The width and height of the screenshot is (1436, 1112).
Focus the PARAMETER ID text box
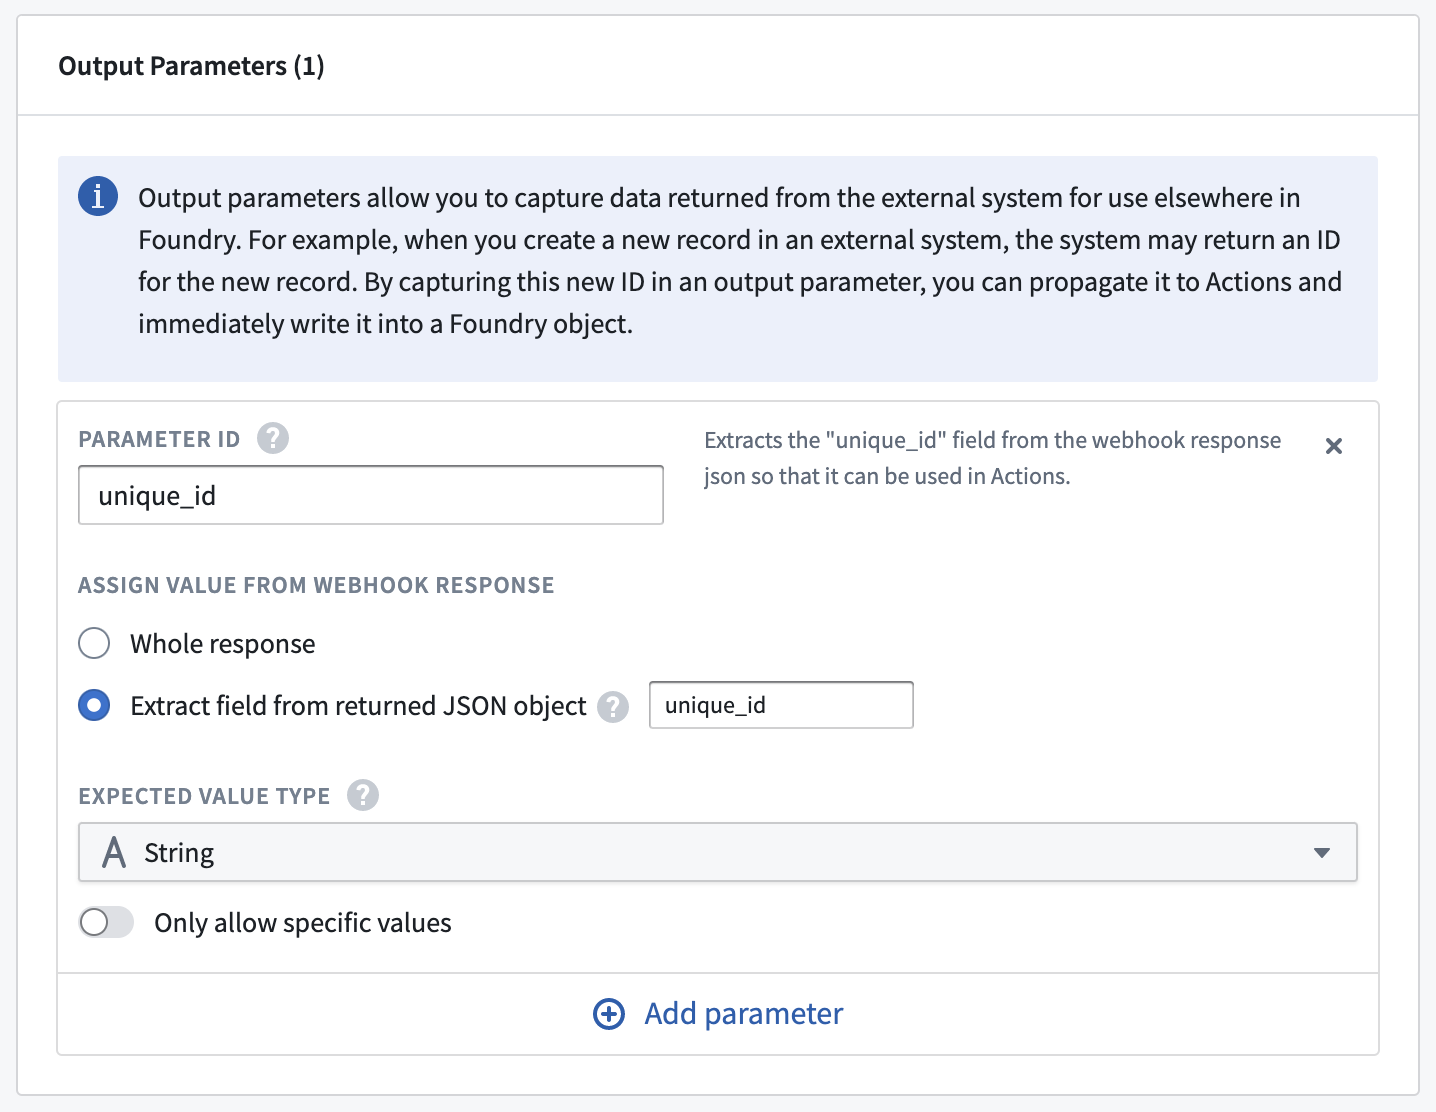[x=371, y=495]
